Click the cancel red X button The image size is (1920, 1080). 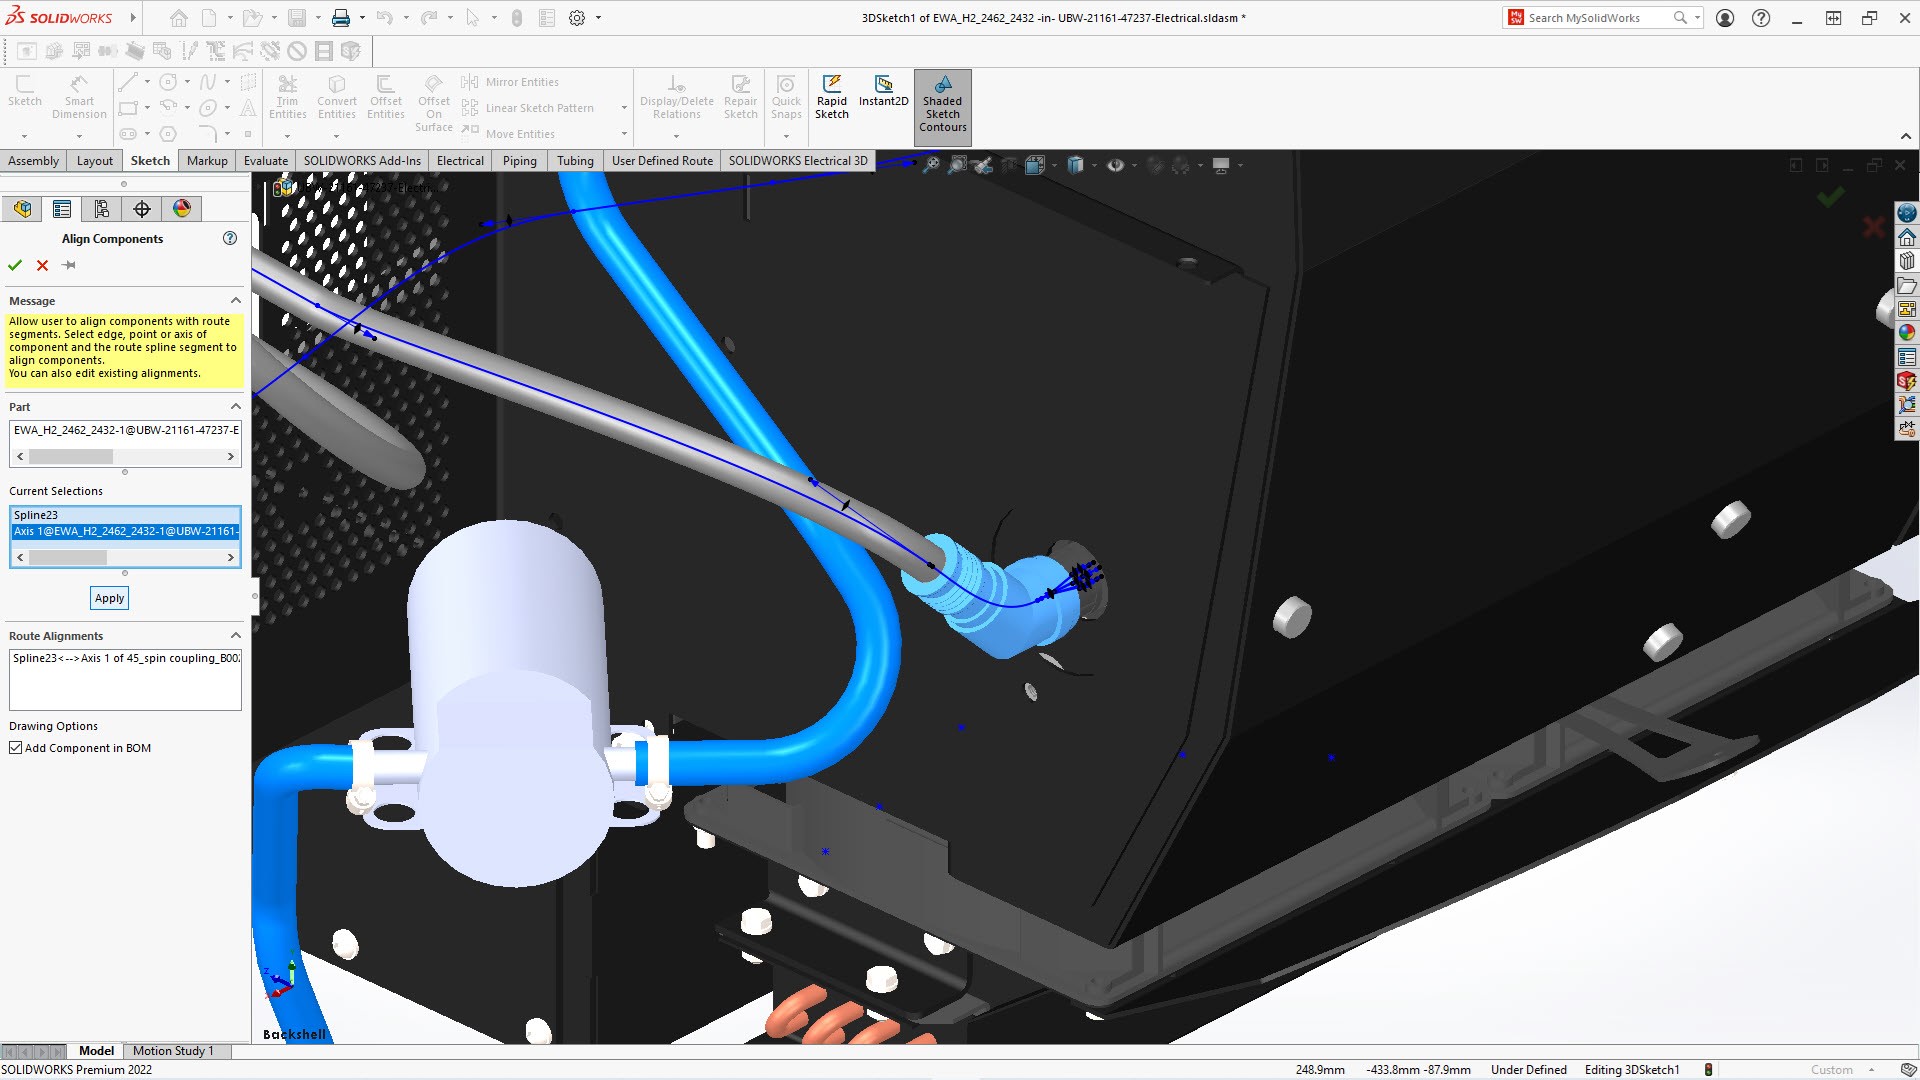(x=42, y=265)
